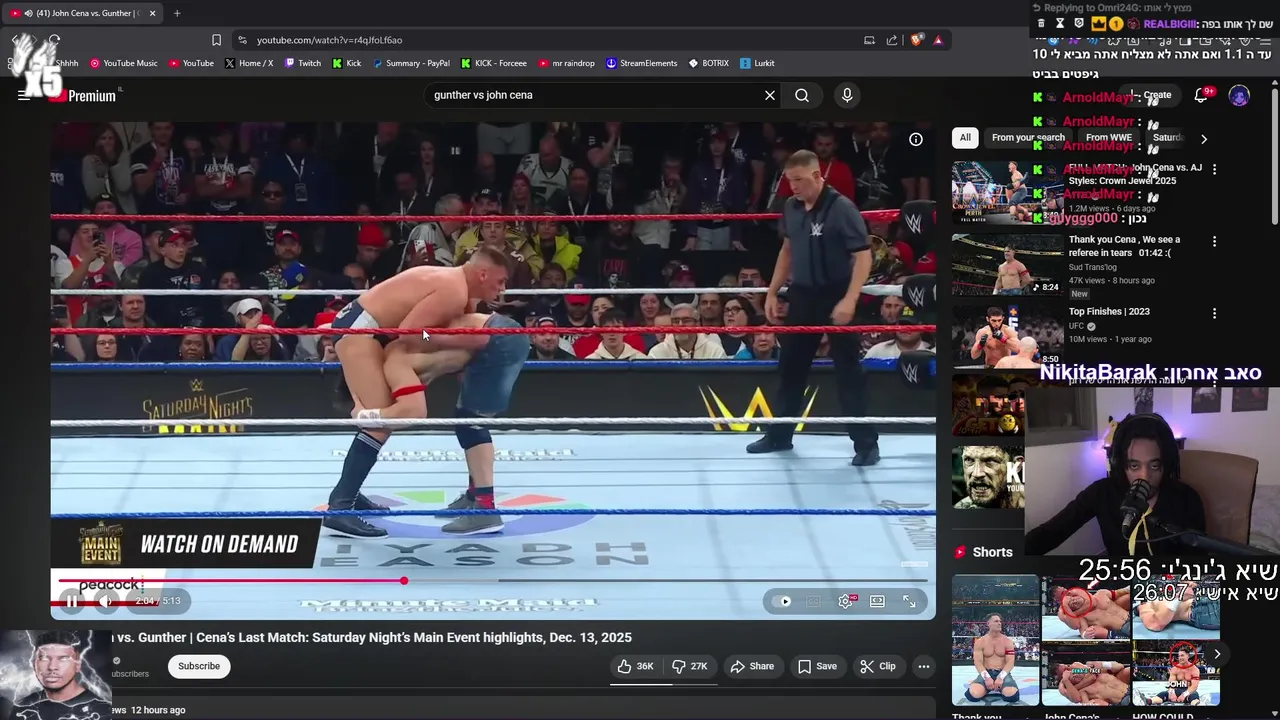The height and width of the screenshot is (720, 1280).
Task: Open options for John Cena vs. AJ Styles video
Action: pyautogui.click(x=1215, y=169)
